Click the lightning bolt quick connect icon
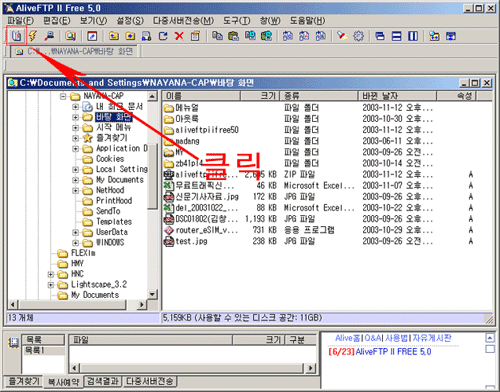 point(33,36)
